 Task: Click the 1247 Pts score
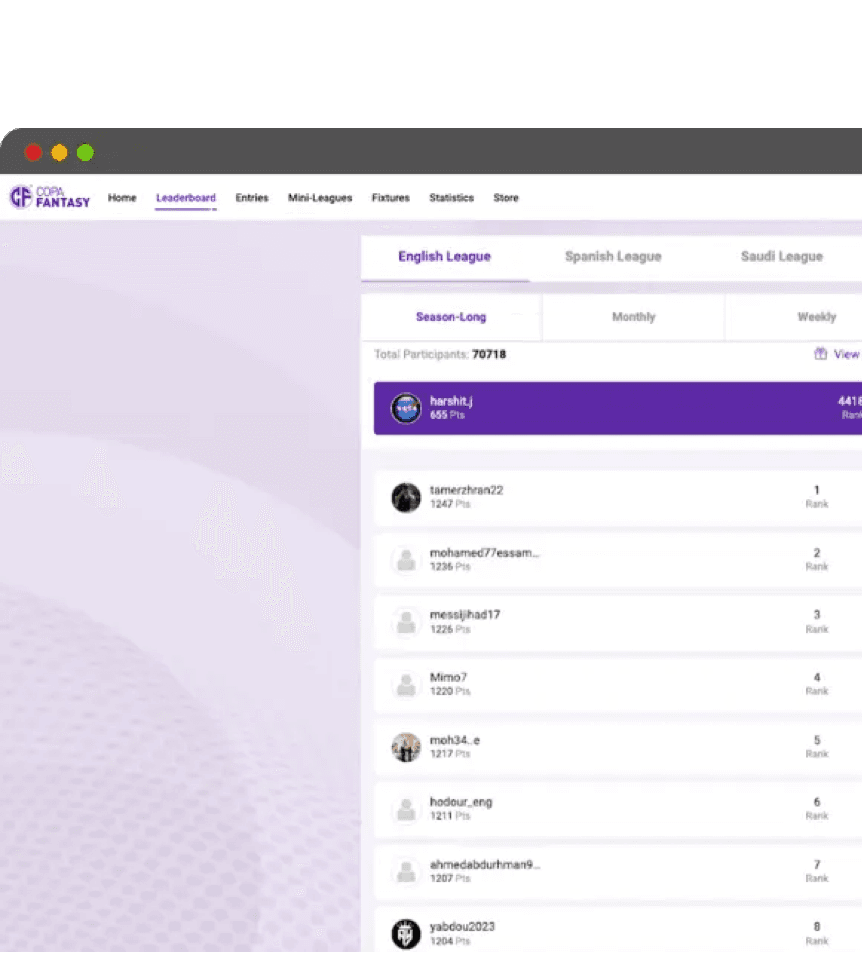coord(450,504)
